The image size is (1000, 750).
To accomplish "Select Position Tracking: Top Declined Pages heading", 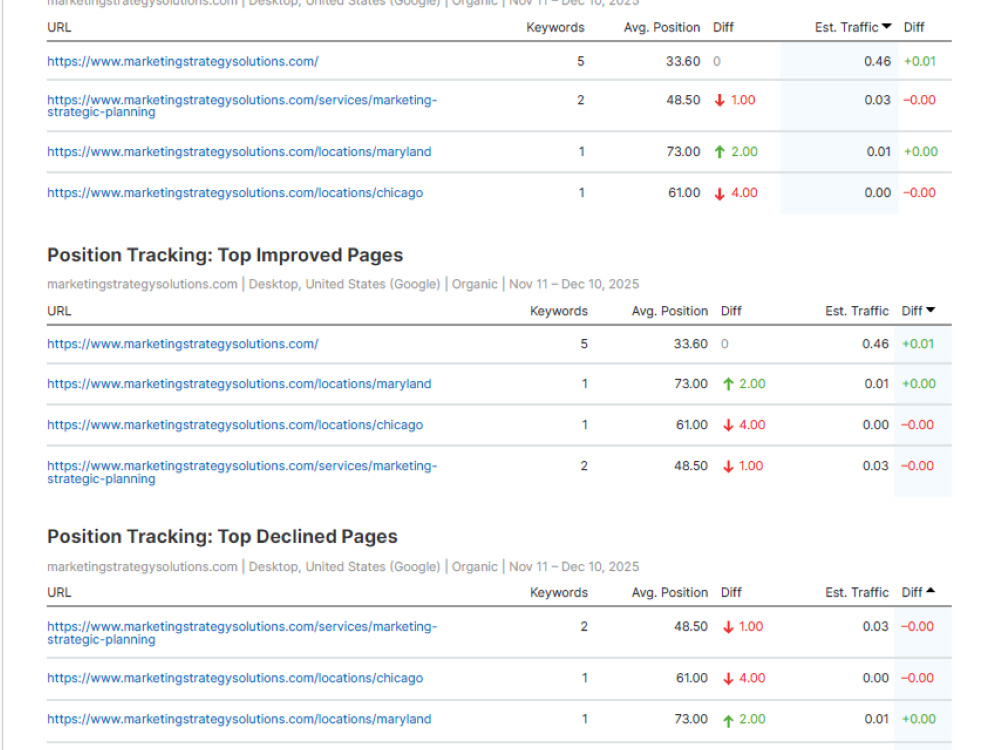I will [x=222, y=536].
